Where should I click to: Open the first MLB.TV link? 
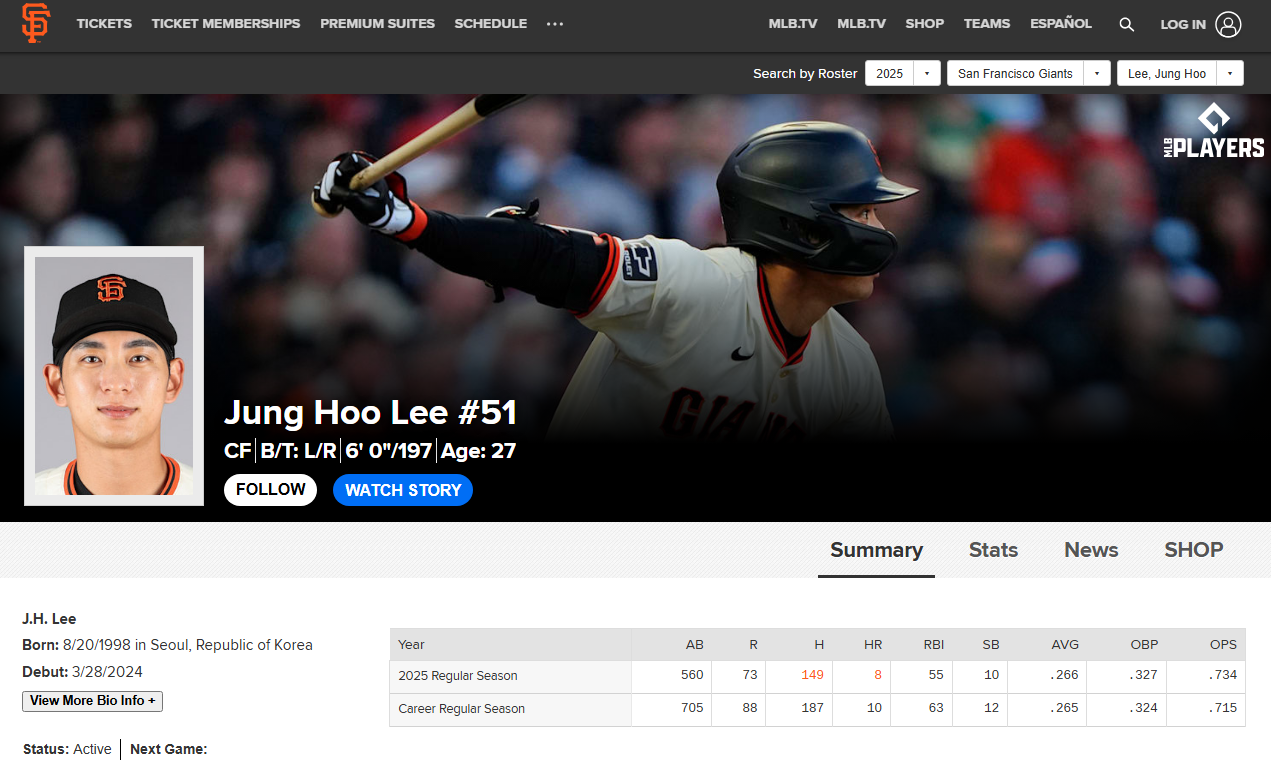793,24
